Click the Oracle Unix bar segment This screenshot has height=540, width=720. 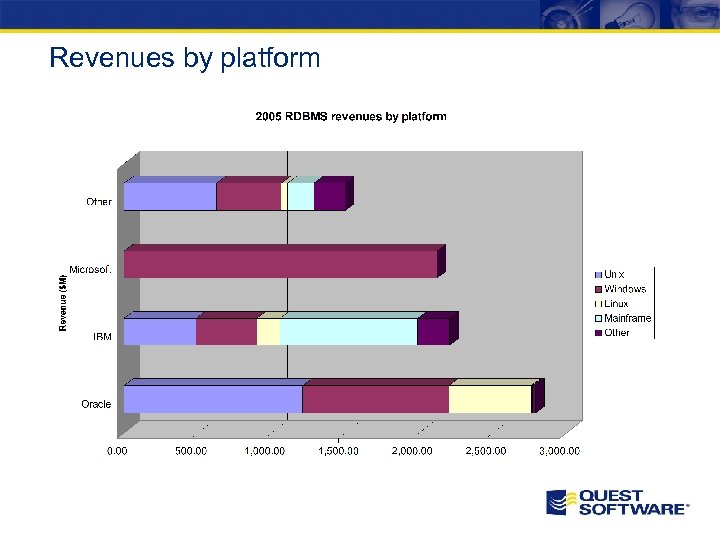point(213,399)
